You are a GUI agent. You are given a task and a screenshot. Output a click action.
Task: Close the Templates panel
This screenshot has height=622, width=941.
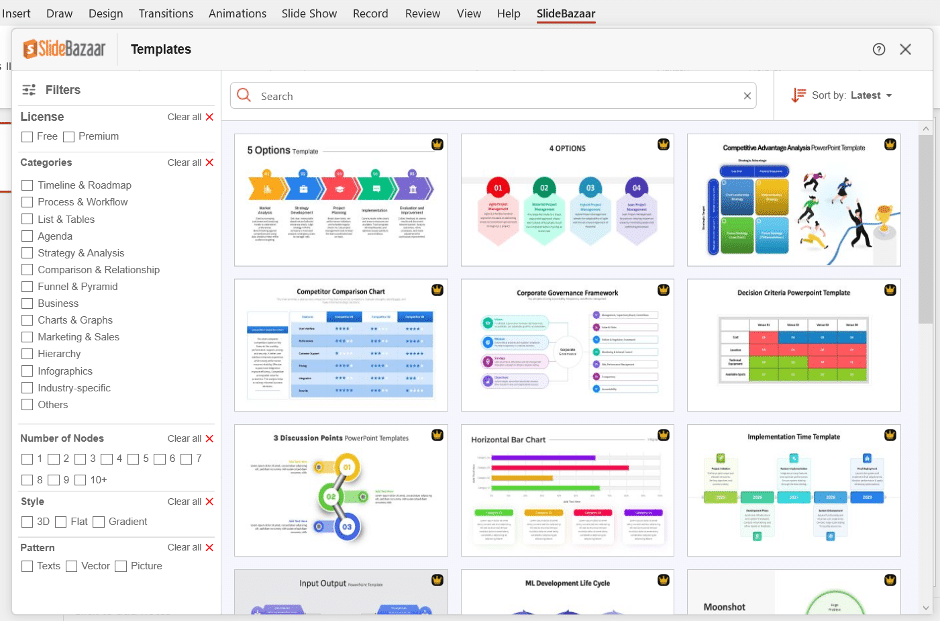906,49
